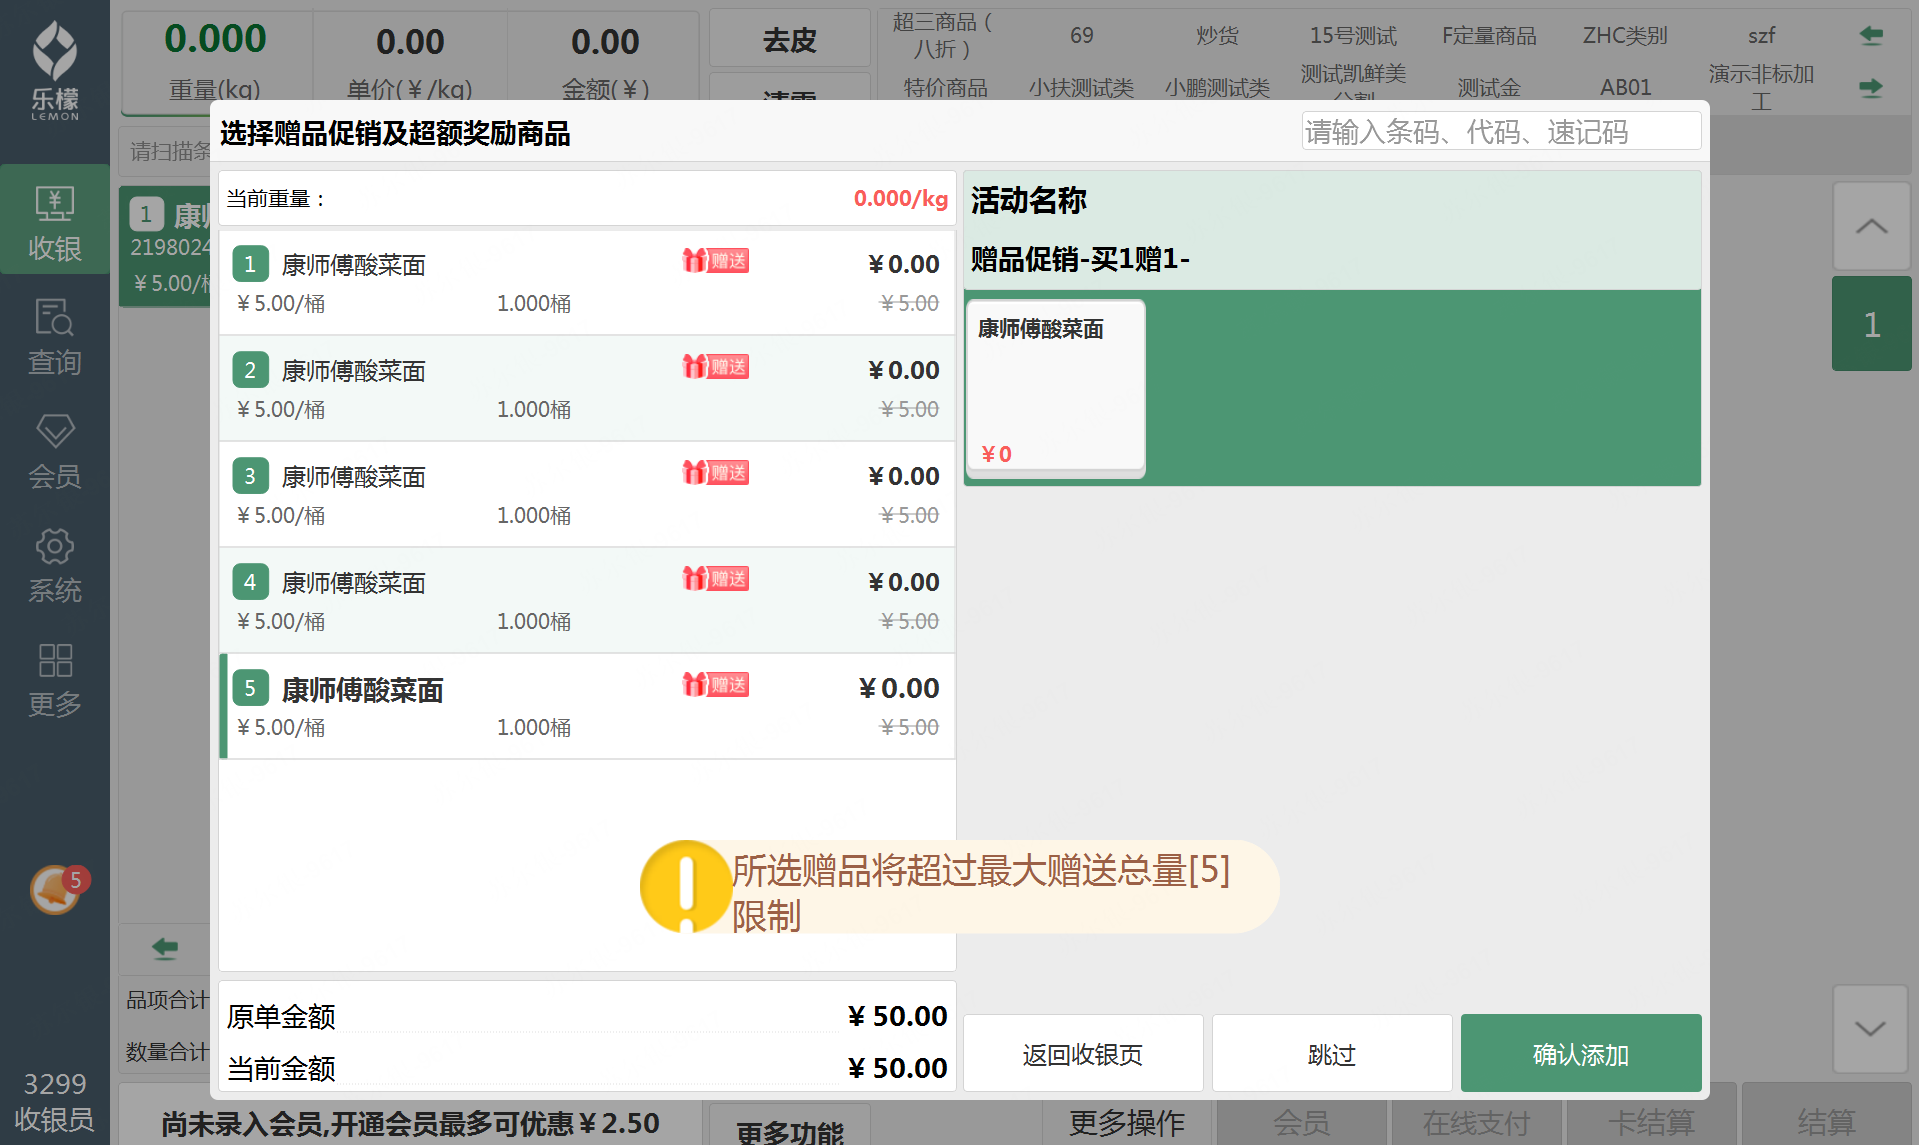Click the 乐檬 Lemon logo
The image size is (1919, 1145).
coord(55,70)
